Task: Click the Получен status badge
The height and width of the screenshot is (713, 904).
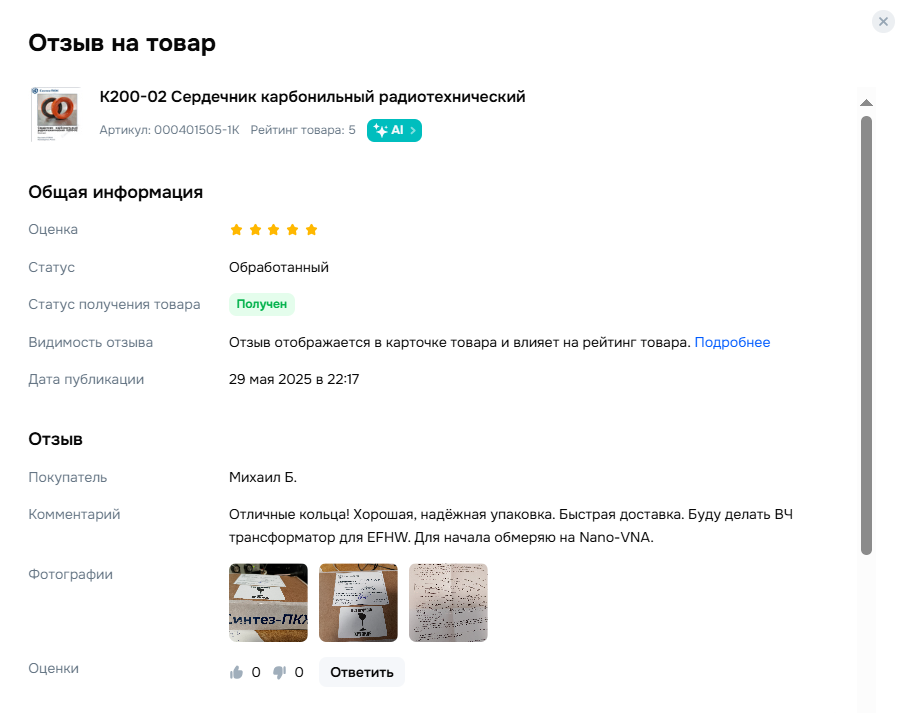Action: tap(262, 304)
